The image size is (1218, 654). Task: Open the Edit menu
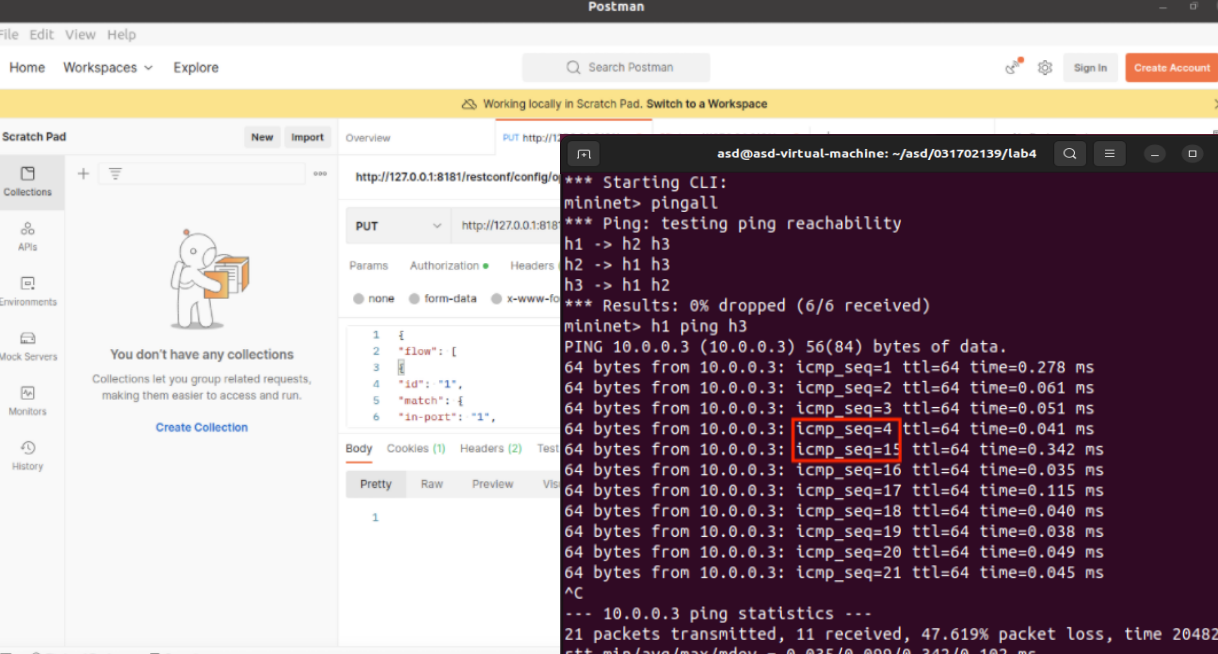point(41,34)
